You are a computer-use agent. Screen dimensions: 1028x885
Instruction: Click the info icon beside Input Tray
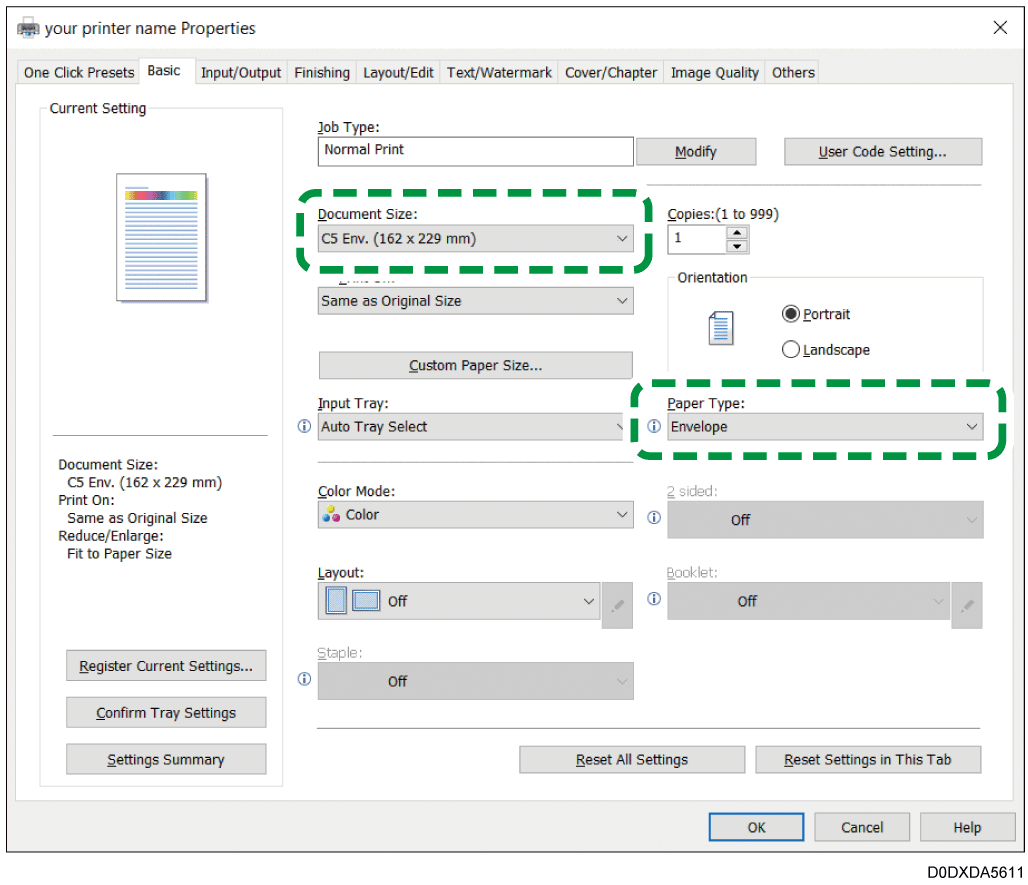tap(305, 427)
